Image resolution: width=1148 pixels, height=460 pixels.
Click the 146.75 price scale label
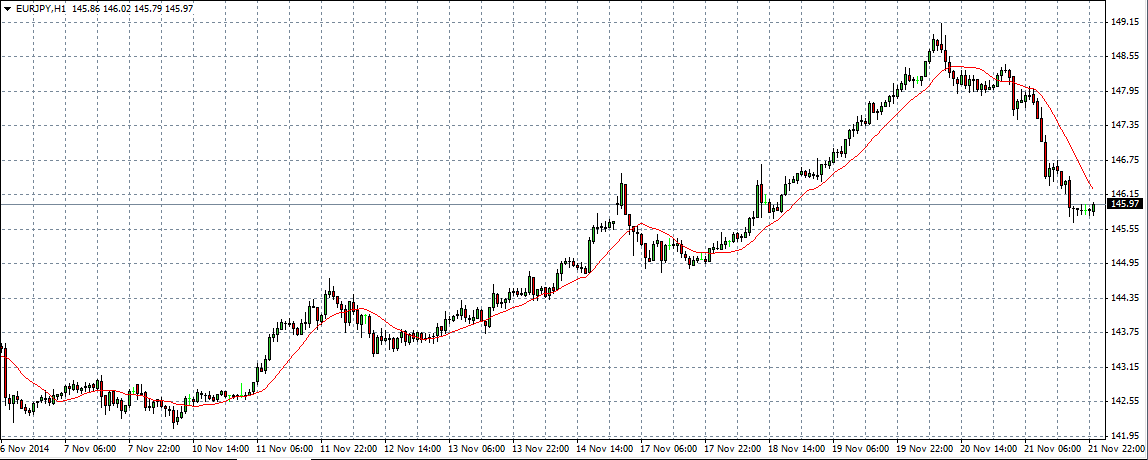1123,160
